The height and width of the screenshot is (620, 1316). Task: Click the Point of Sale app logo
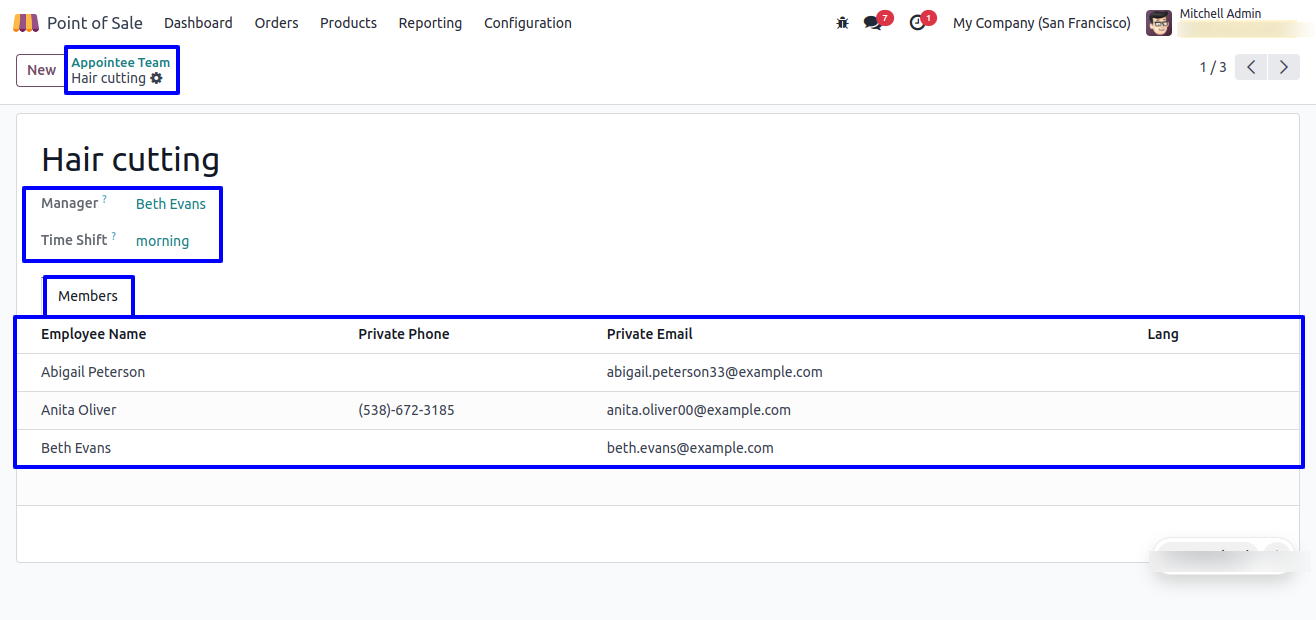tap(26, 23)
